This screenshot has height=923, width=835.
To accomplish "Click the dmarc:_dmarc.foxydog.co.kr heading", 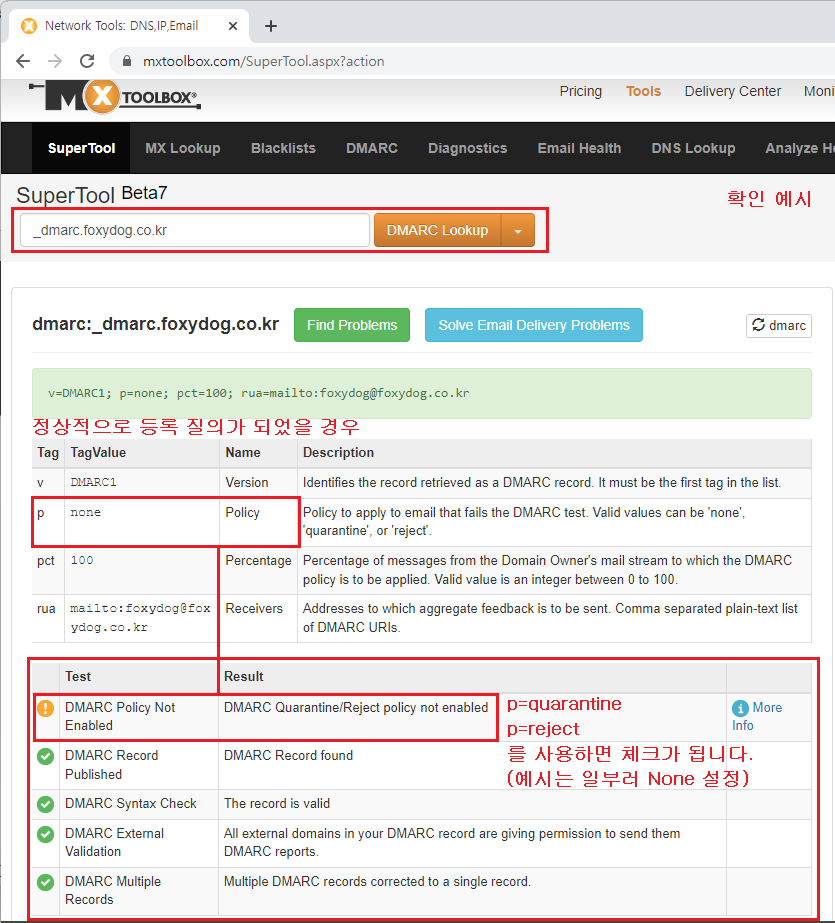I will (155, 324).
